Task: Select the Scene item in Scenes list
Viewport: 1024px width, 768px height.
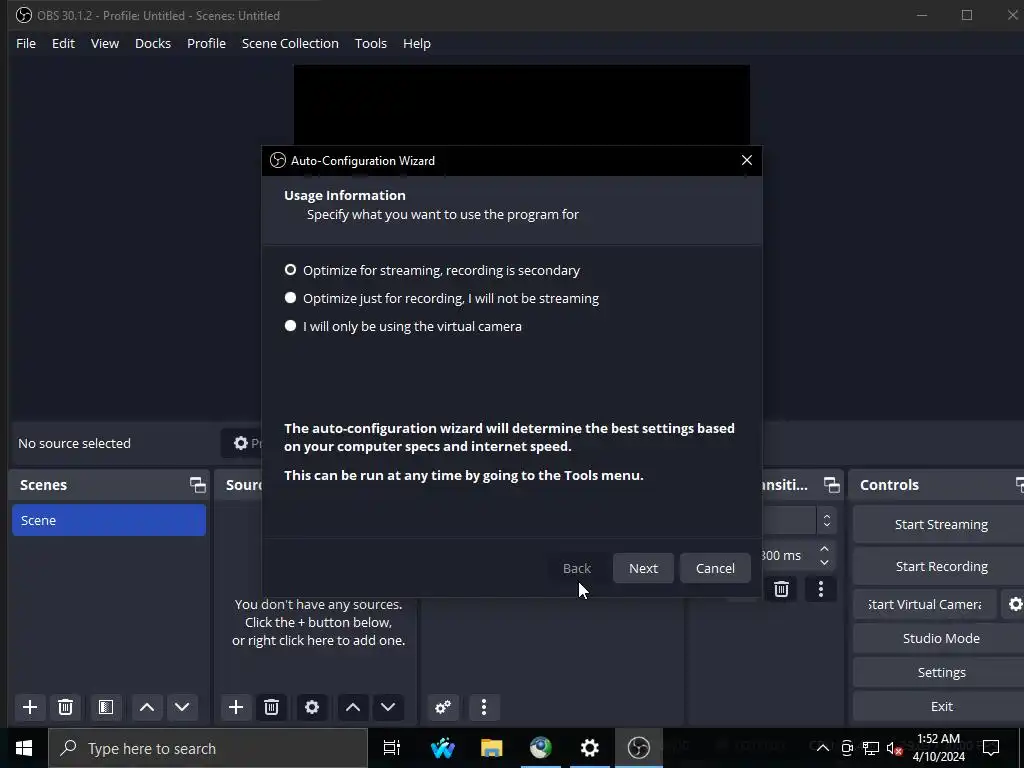Action: coord(109,520)
